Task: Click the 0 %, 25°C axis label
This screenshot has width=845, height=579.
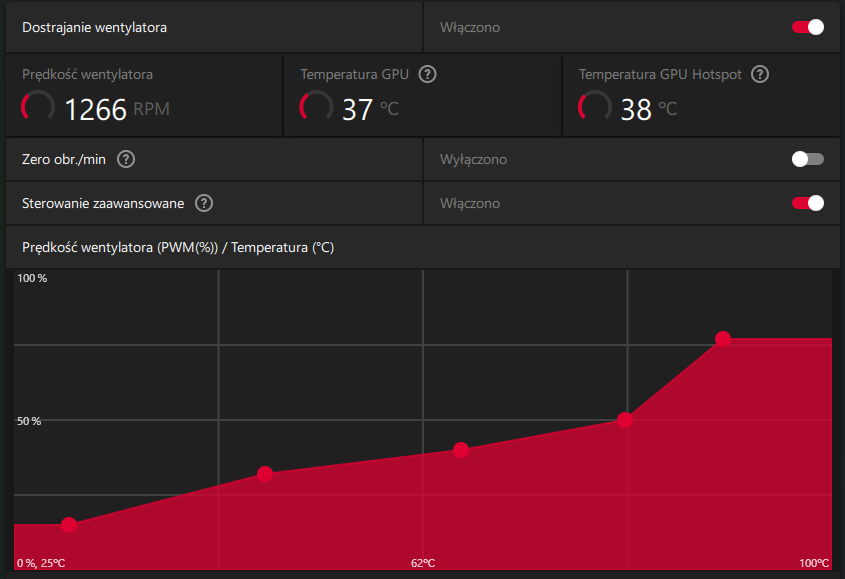Action: point(41,563)
